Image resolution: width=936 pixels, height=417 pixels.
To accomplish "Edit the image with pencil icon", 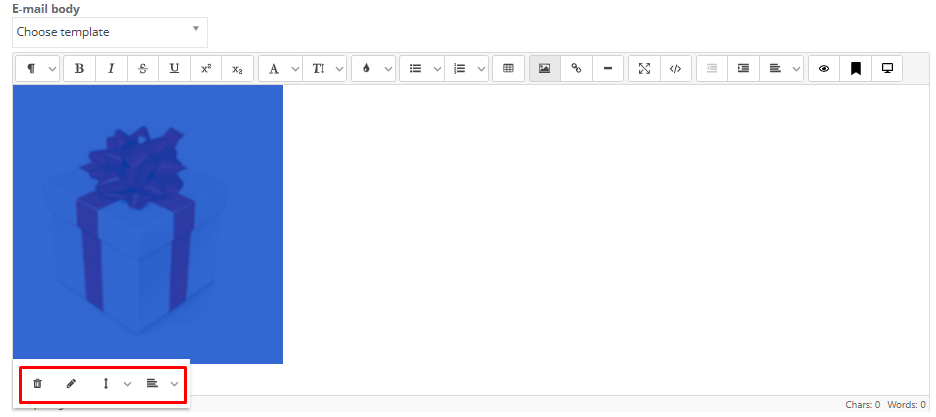I will (71, 384).
